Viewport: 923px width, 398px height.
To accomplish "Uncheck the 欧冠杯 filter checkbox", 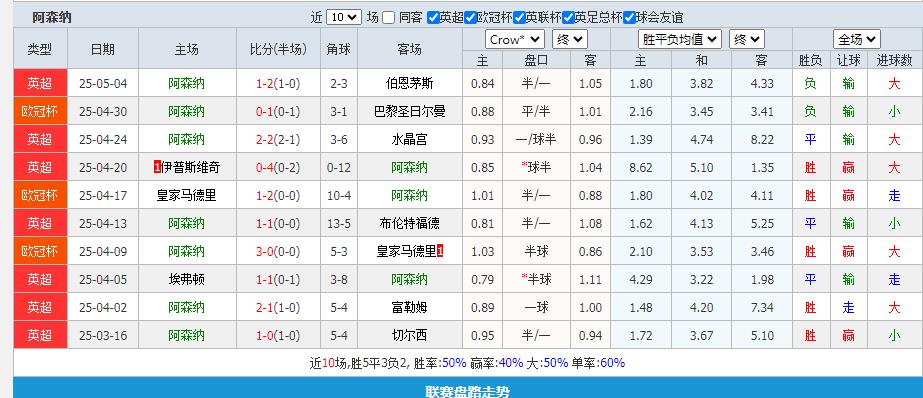I will coord(470,18).
